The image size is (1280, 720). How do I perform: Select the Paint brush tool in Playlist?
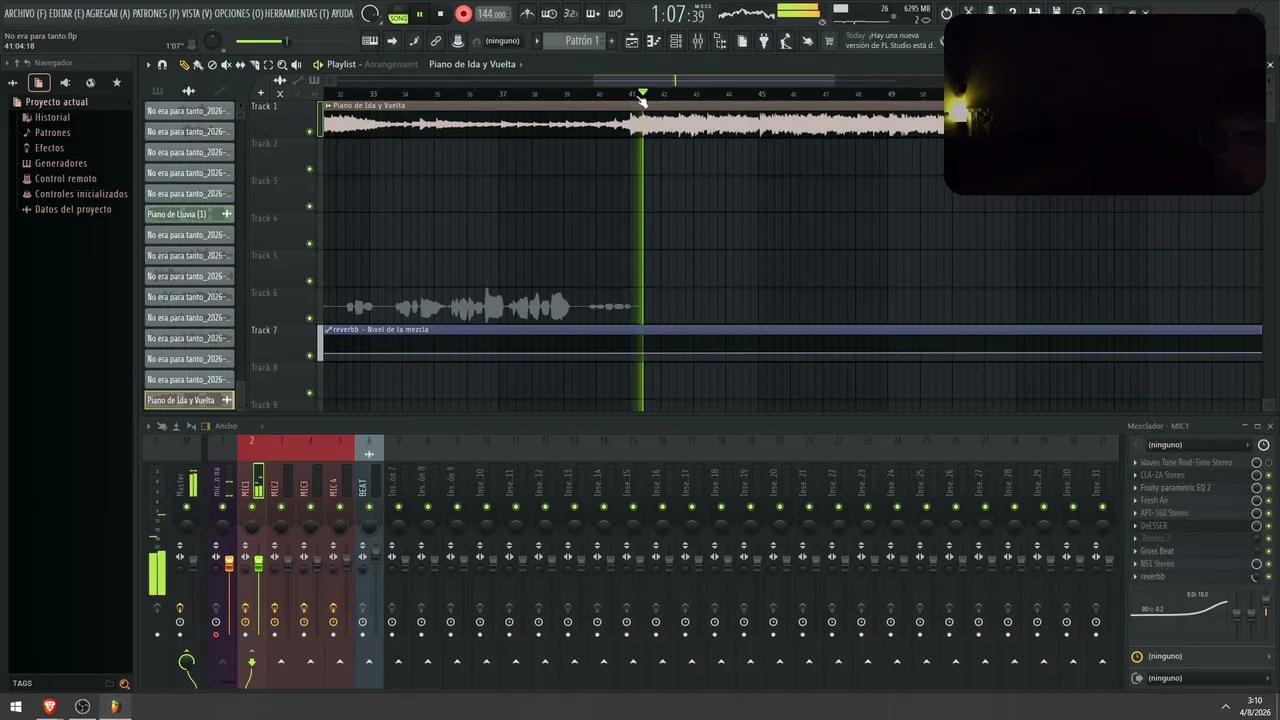coord(198,65)
